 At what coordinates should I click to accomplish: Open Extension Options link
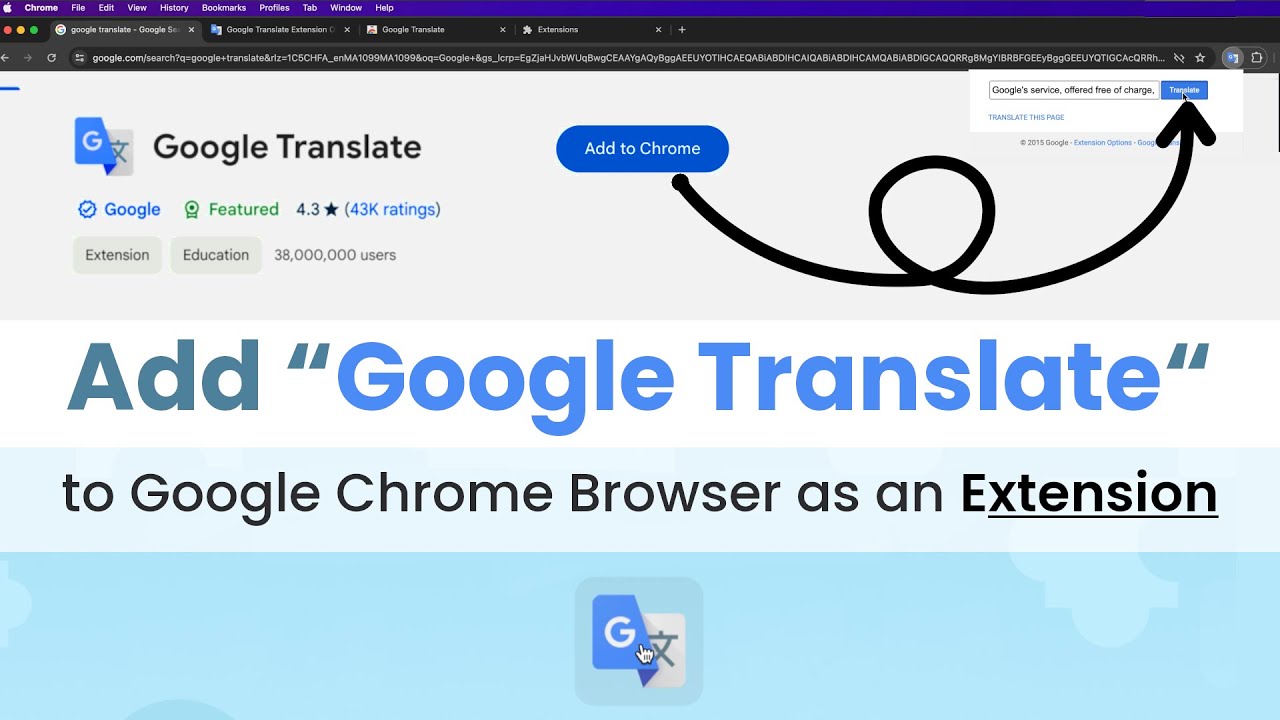click(x=1103, y=143)
